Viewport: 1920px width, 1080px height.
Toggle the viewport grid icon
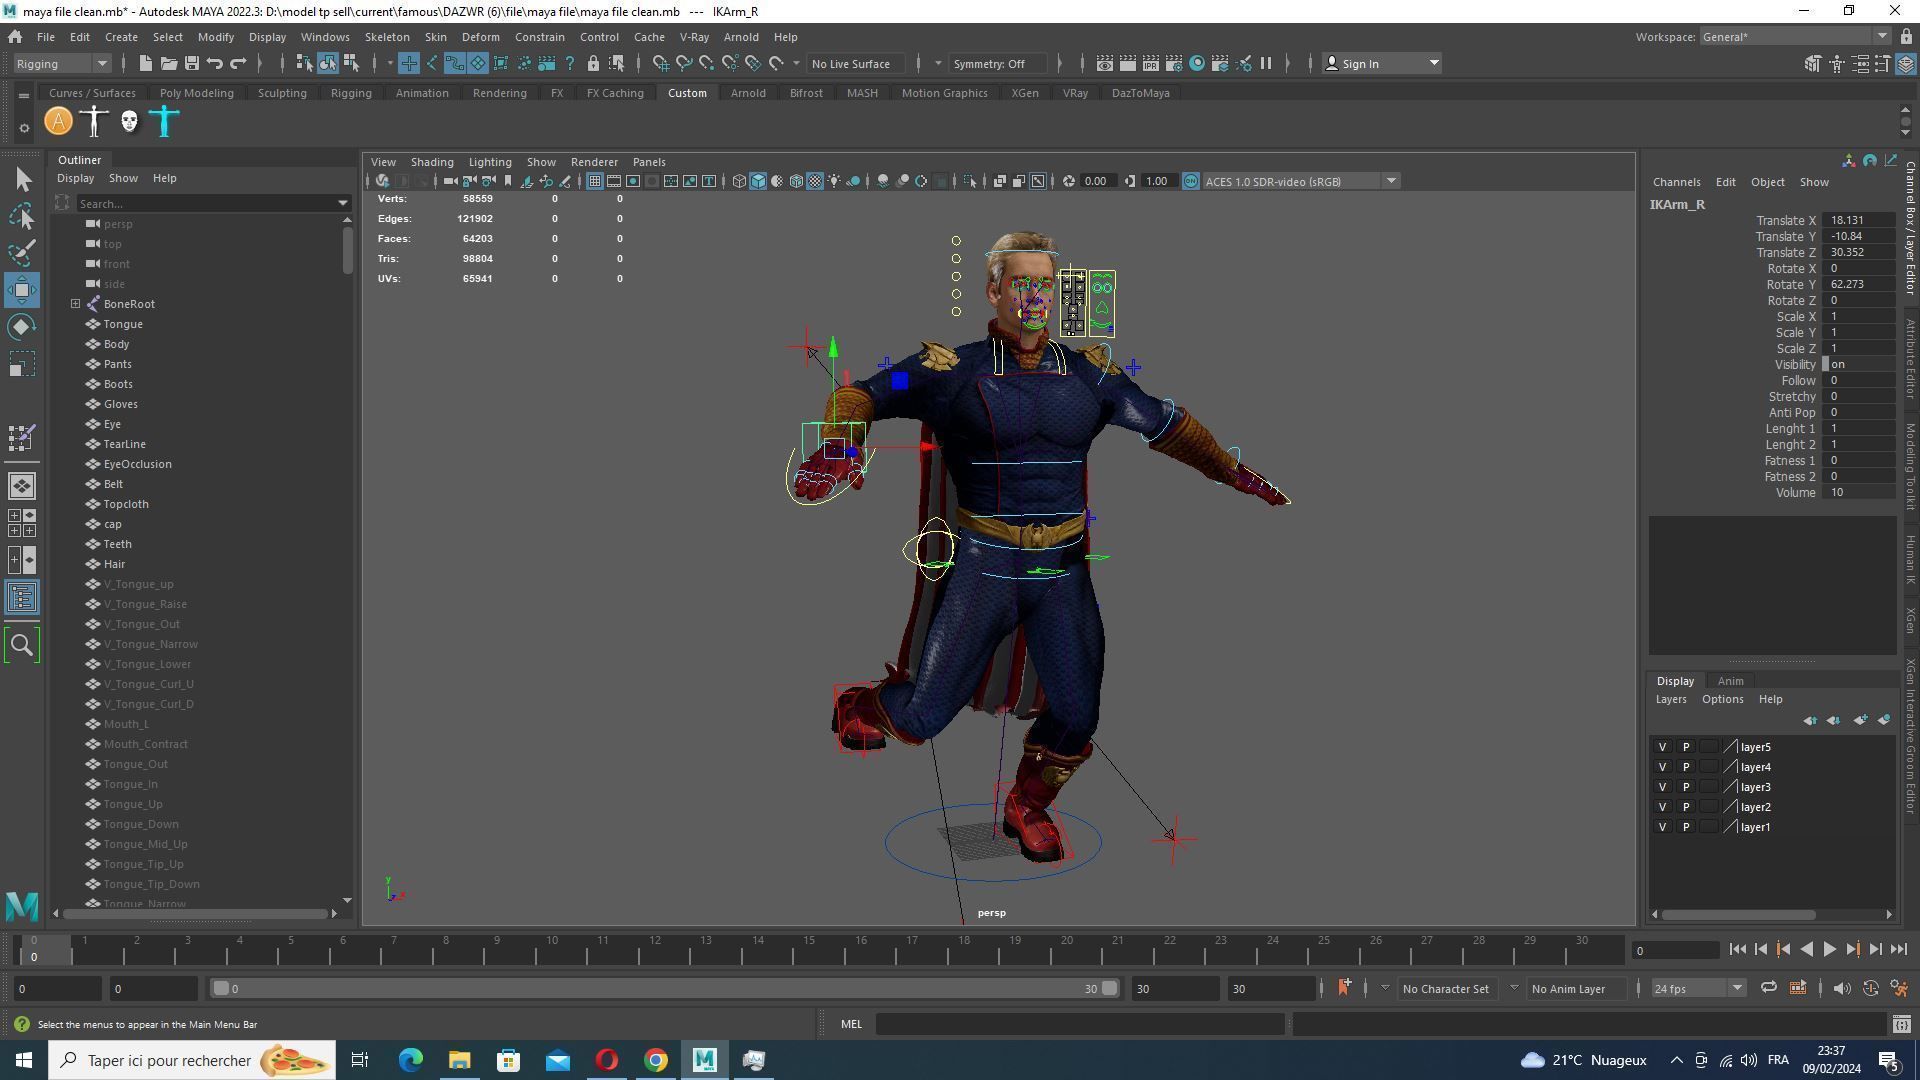[594, 182]
